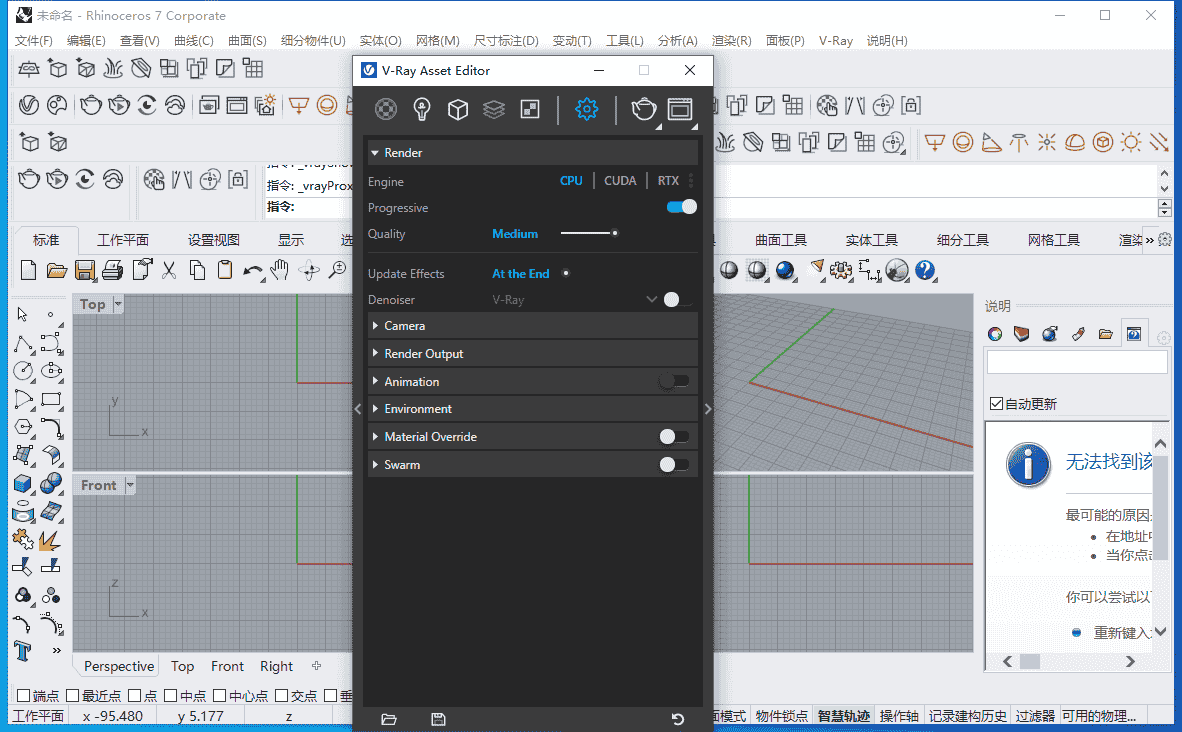
Task: Disable the Progressive rendering toggle
Action: pos(681,206)
